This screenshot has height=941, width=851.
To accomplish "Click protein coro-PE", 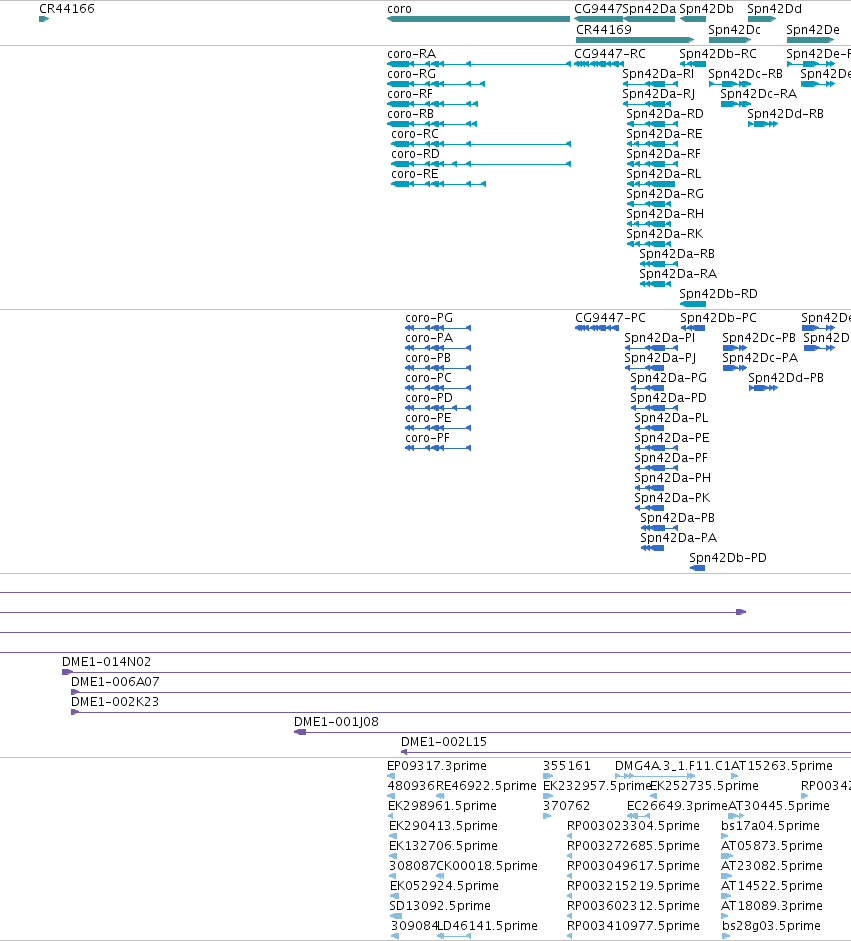I will pyautogui.click(x=429, y=418).
